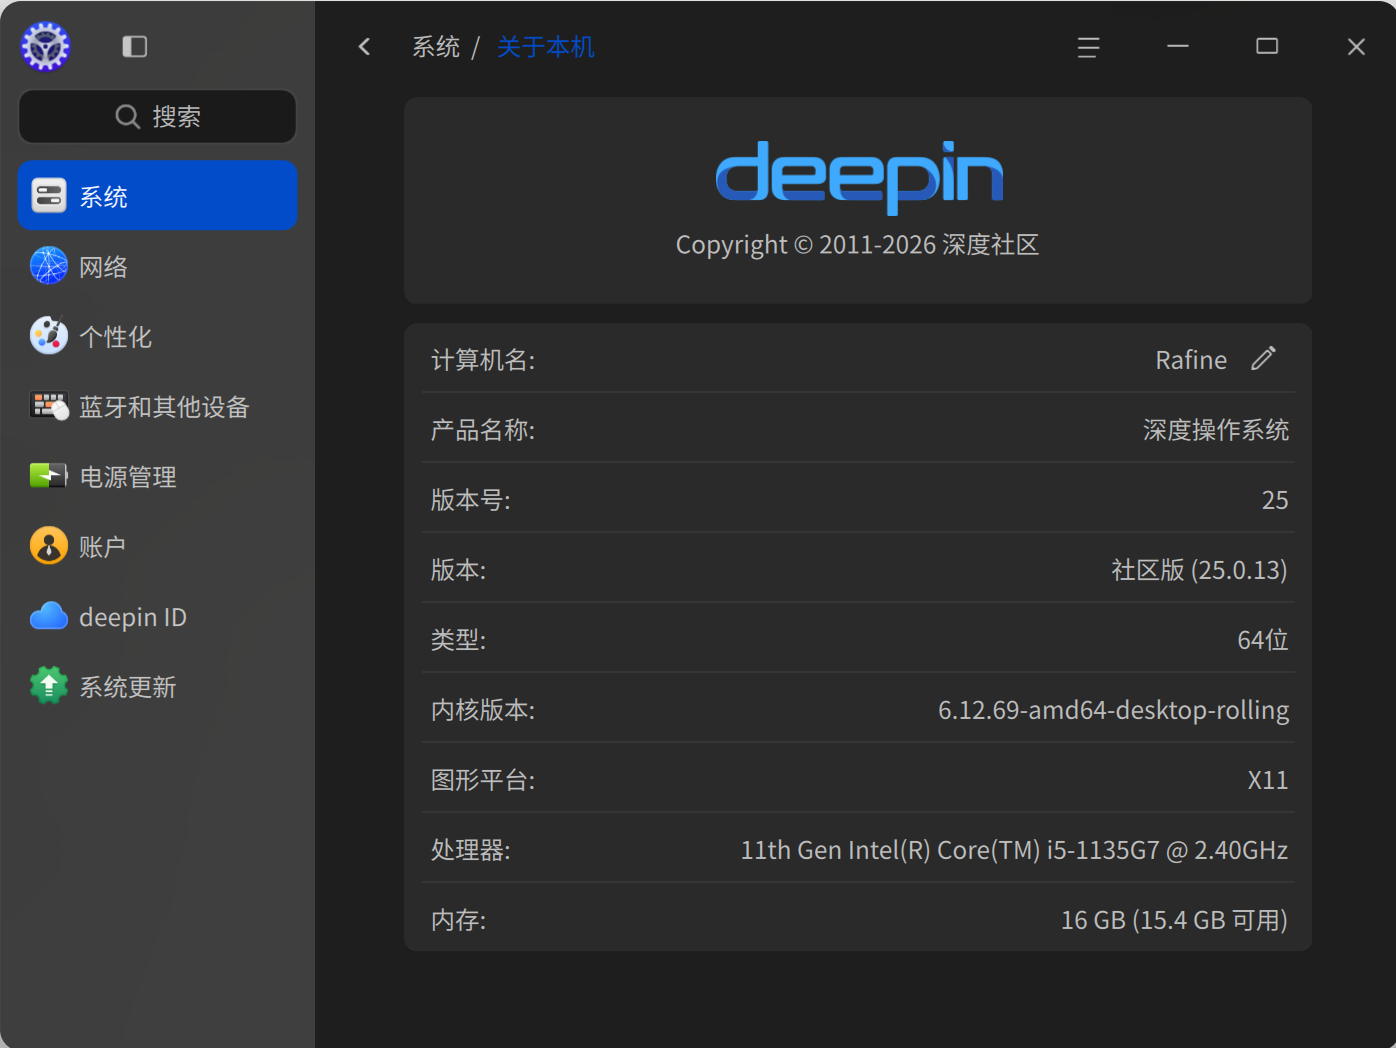Click the kernel version value text
This screenshot has height=1048, width=1396.
1113,710
